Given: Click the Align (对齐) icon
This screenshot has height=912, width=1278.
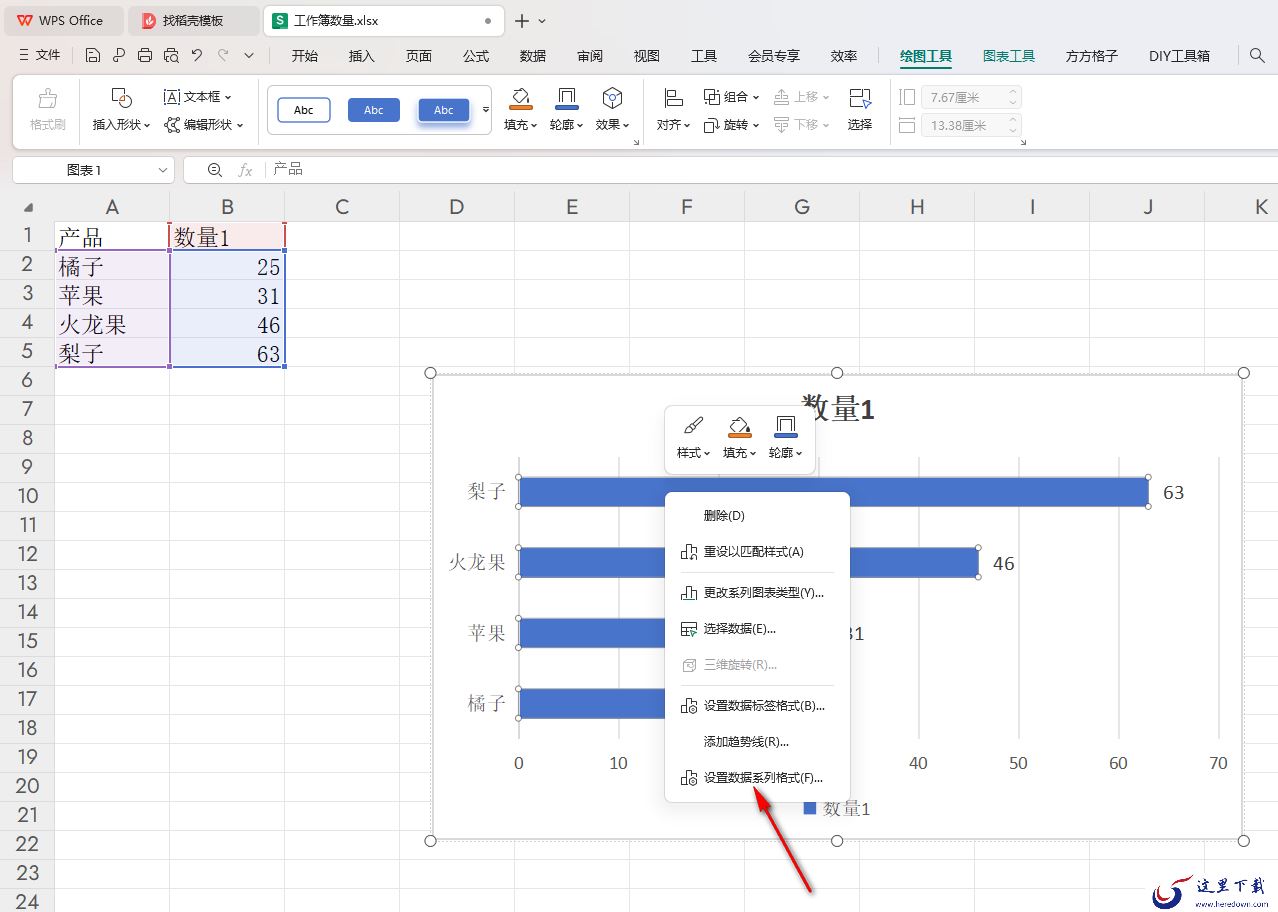Looking at the screenshot, I should [x=673, y=98].
